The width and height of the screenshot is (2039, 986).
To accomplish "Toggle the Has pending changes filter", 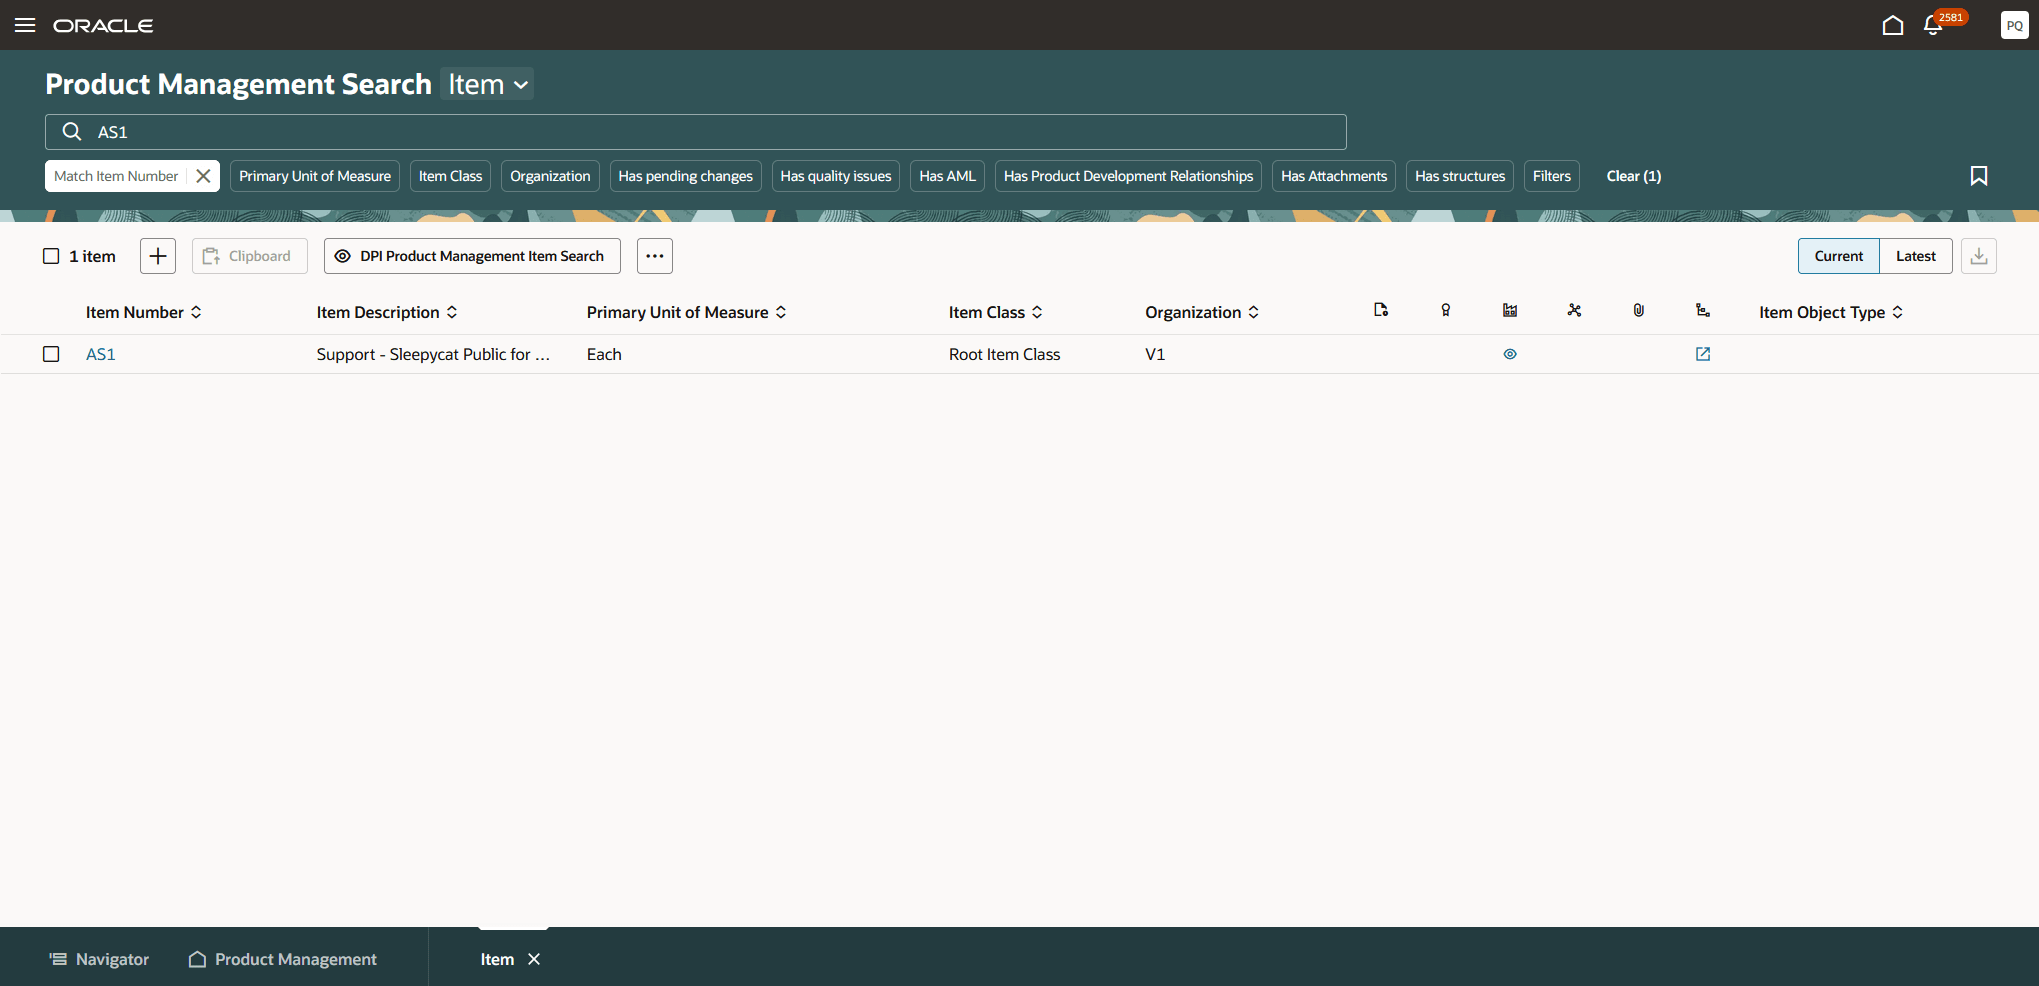I will click(686, 176).
